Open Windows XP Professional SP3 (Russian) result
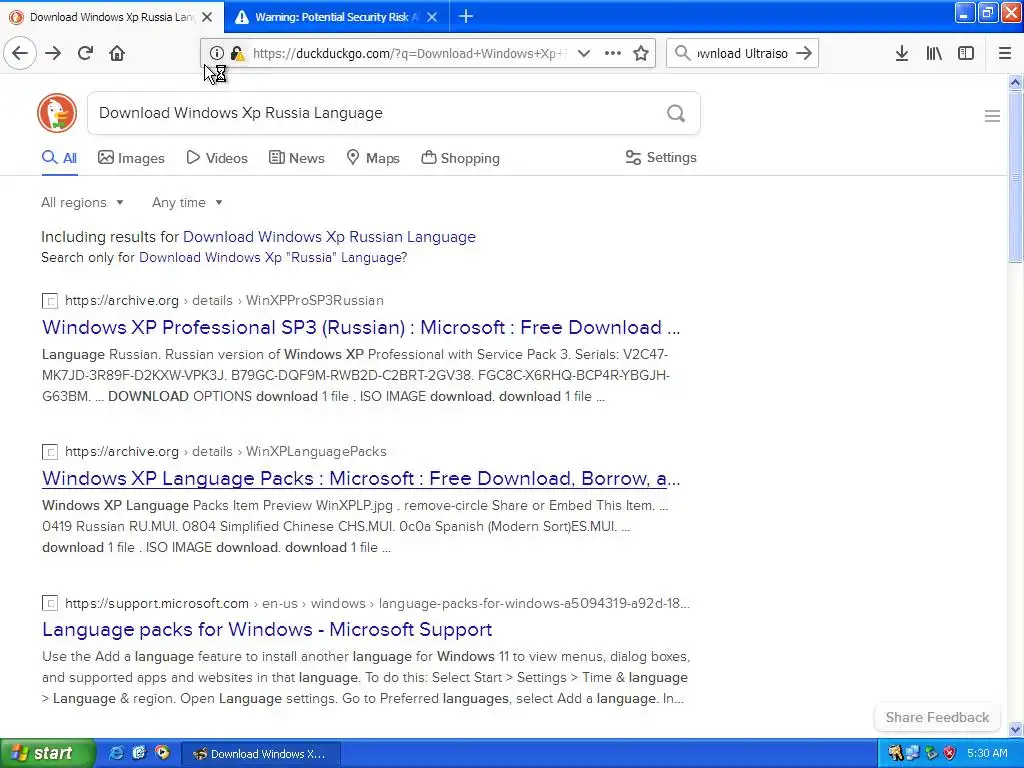The width and height of the screenshot is (1024, 768). [x=361, y=327]
